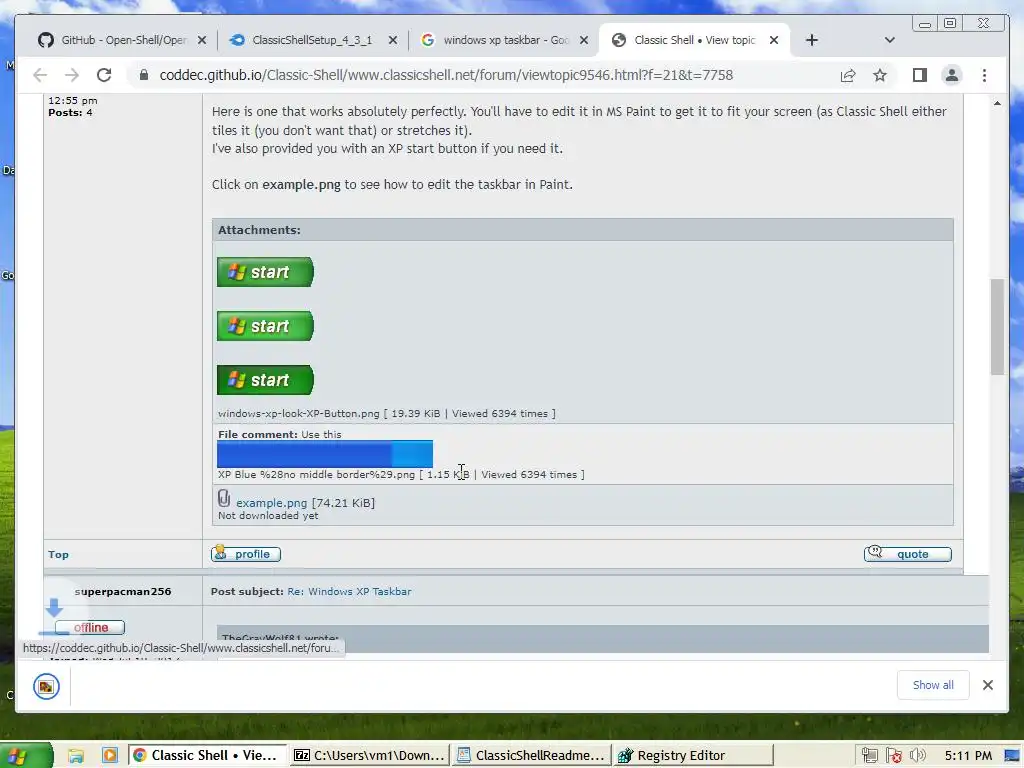Open the browser side panel
1024x768 pixels.
click(920, 75)
